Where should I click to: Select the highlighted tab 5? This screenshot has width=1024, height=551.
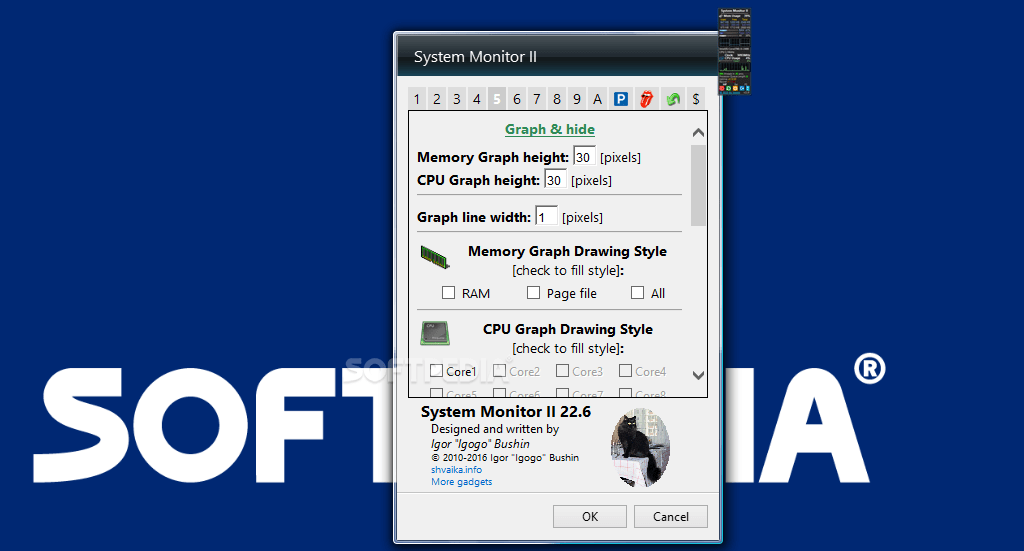(496, 99)
